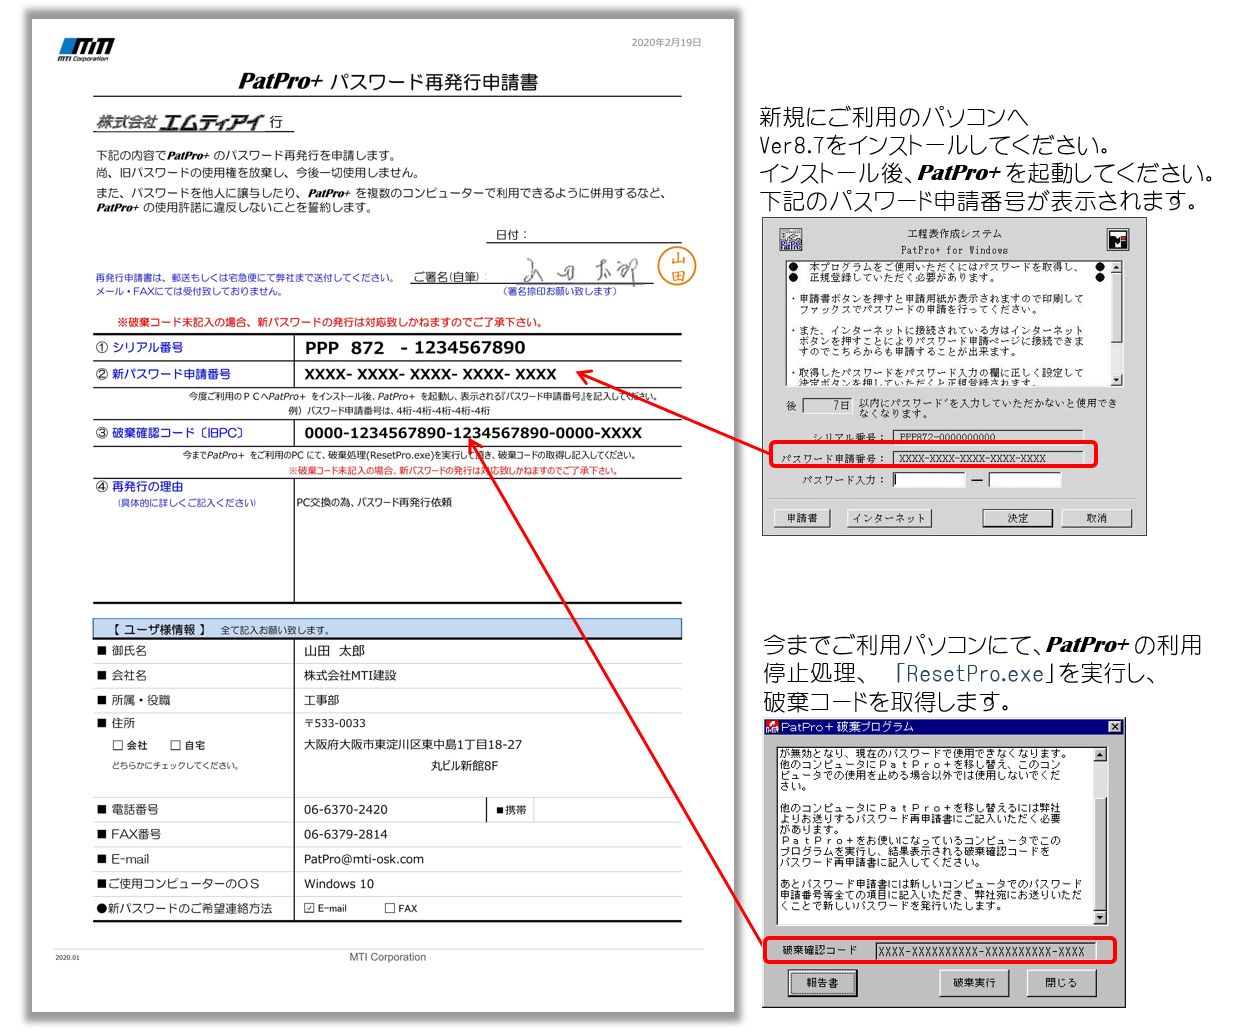Screen dimensions: 1236x1030
Task: Click the '③ 破棄確認コード〔旧PC〕' label
Action: point(169,433)
